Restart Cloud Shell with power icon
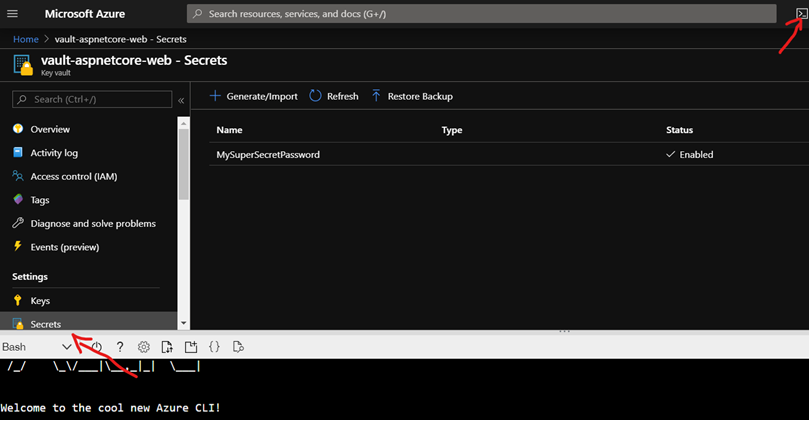The width and height of the screenshot is (809, 421). click(96, 347)
